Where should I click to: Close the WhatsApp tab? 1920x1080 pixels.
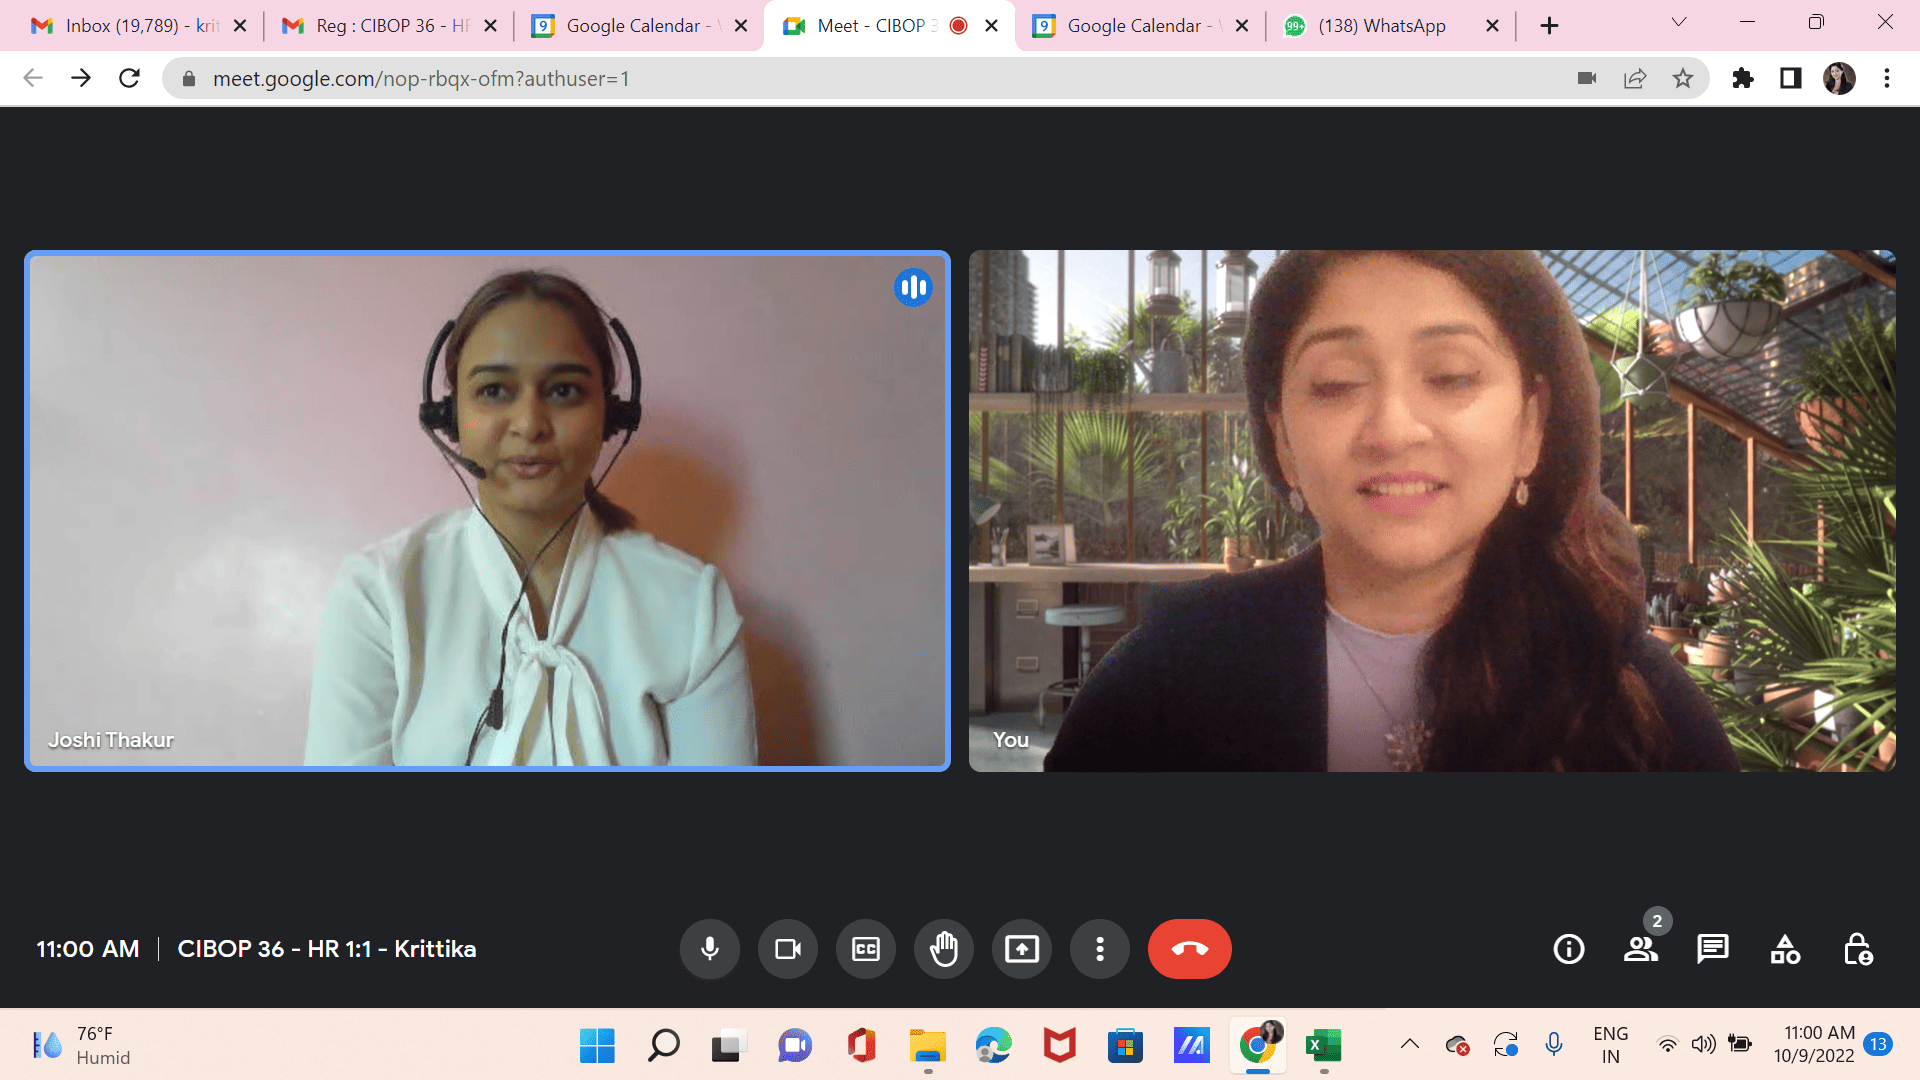[1492, 26]
